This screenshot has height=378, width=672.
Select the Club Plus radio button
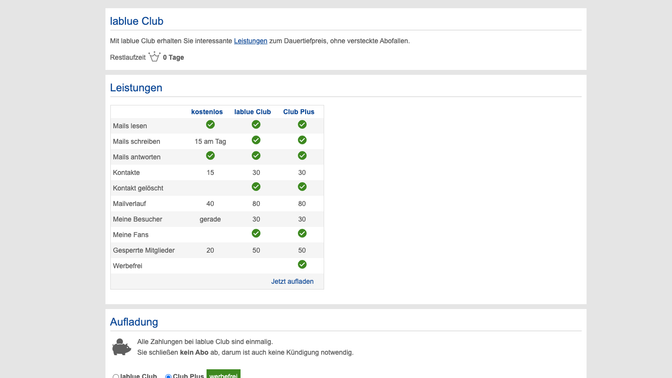[x=168, y=376]
